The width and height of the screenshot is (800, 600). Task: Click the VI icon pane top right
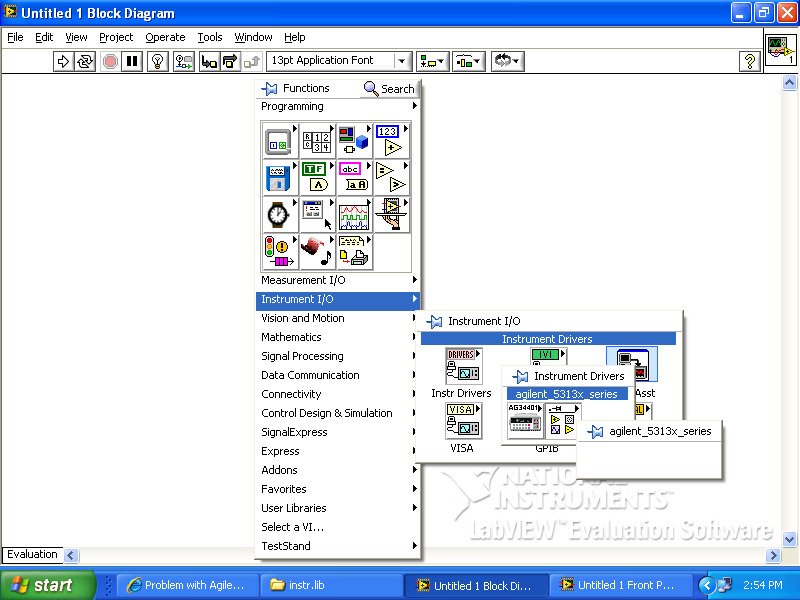[x=781, y=49]
